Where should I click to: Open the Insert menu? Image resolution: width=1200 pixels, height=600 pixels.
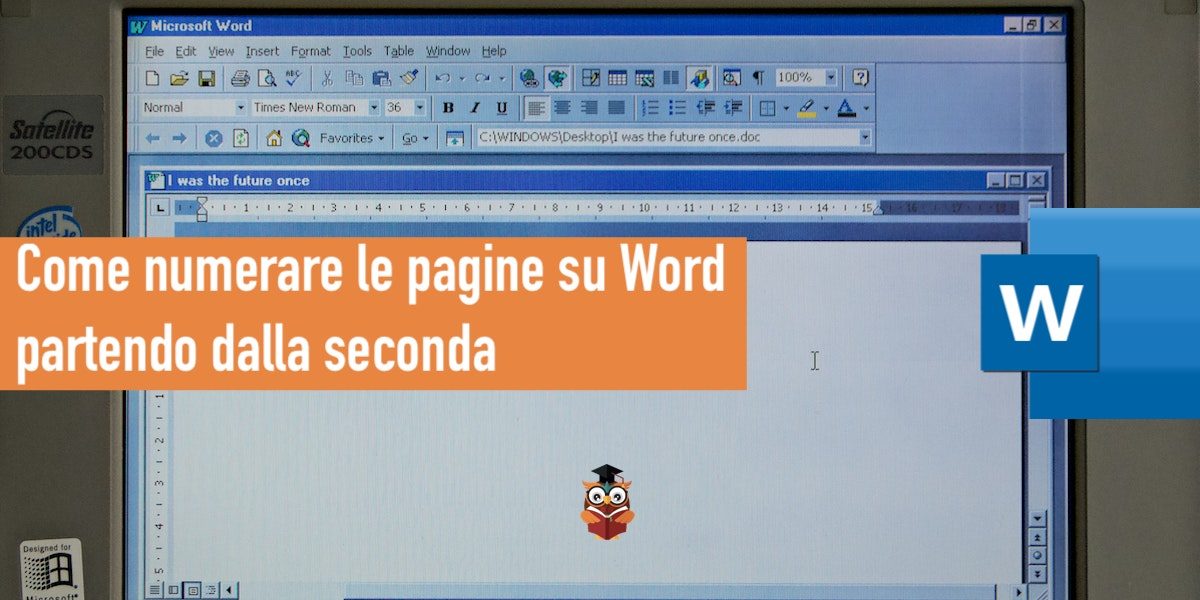tap(263, 51)
